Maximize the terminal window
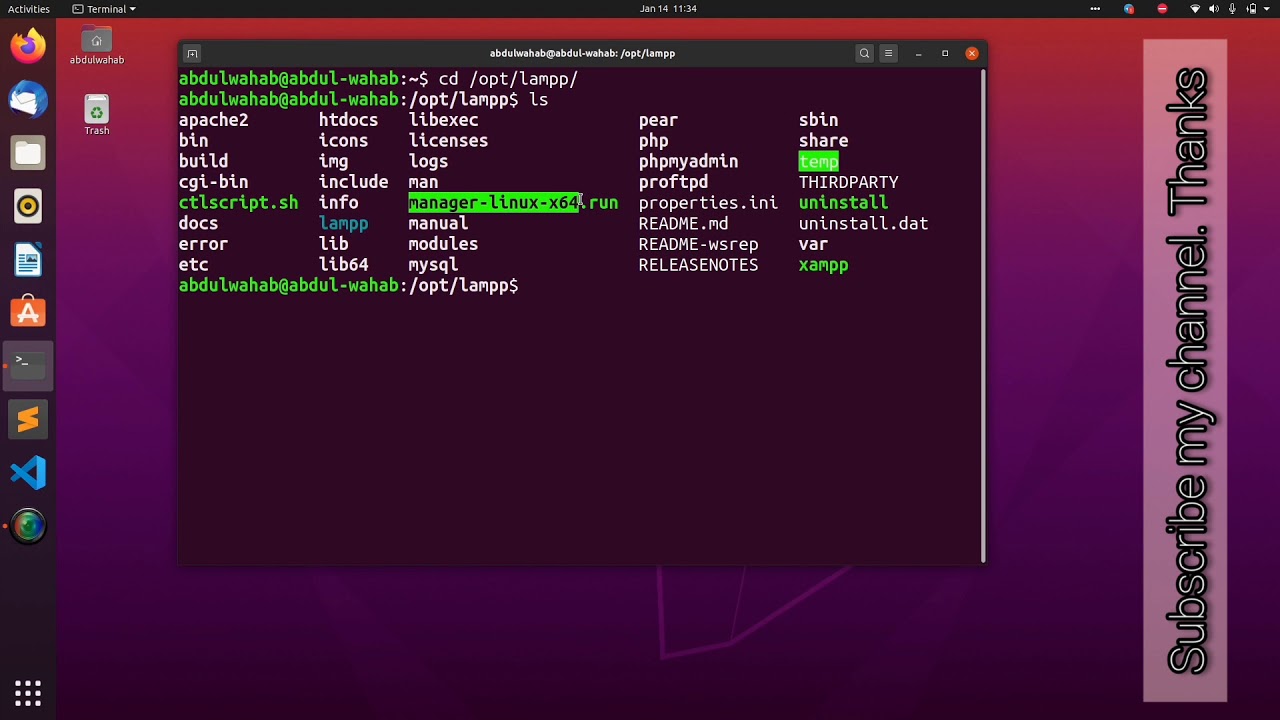Screen dimensions: 1280x720 point(945,53)
